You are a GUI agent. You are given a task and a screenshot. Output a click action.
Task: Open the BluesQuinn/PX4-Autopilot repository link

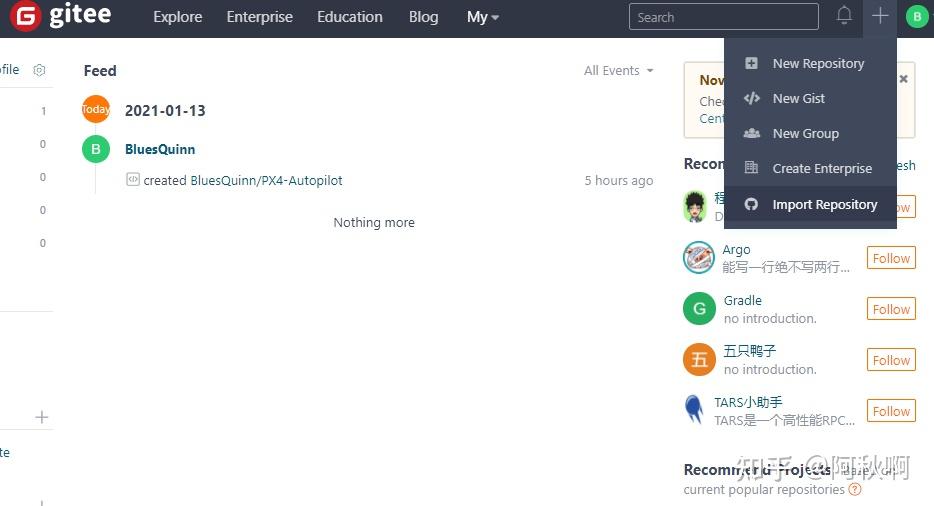267,181
